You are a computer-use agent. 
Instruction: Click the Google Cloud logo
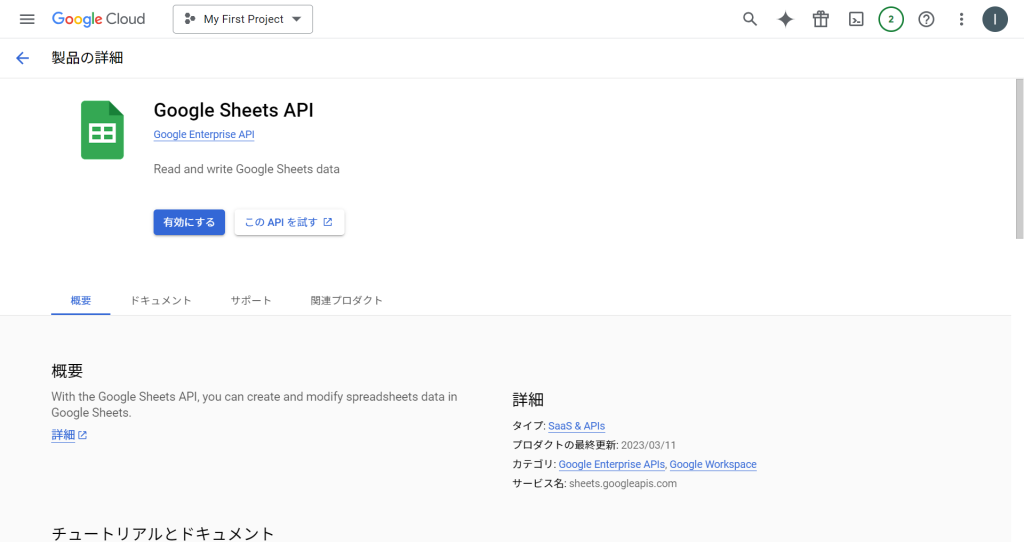99,19
